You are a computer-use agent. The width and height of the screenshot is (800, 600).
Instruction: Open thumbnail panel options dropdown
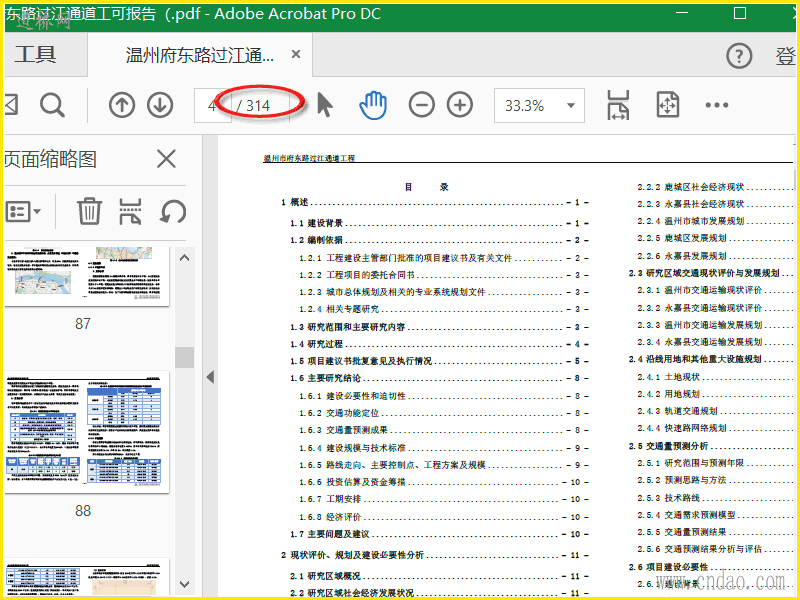[23, 211]
